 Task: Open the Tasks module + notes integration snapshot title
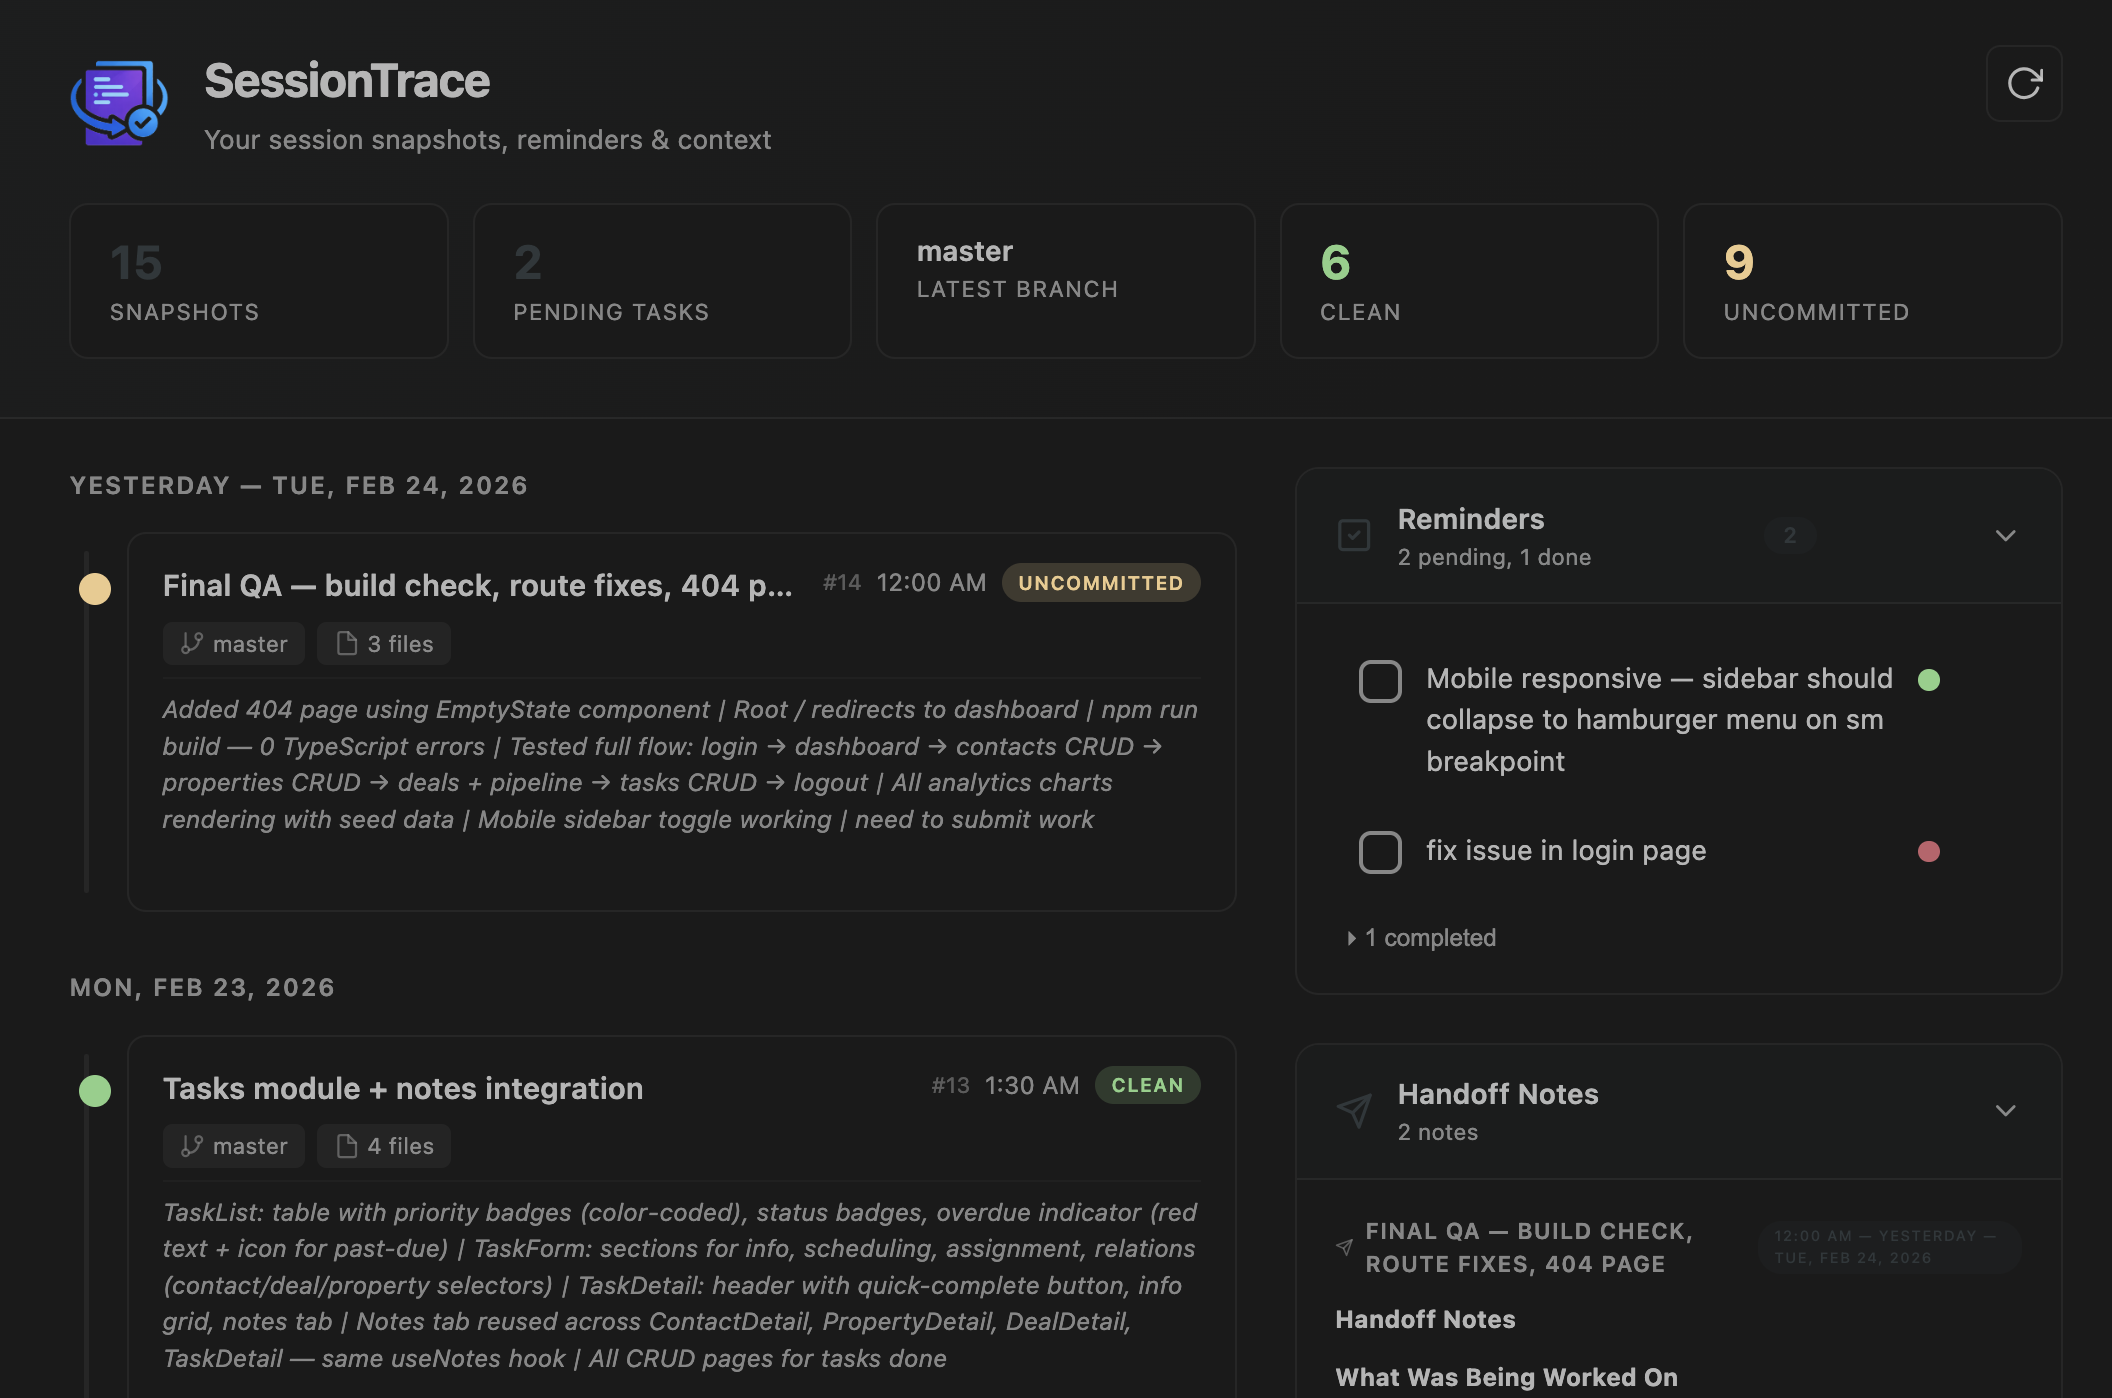click(x=403, y=1088)
